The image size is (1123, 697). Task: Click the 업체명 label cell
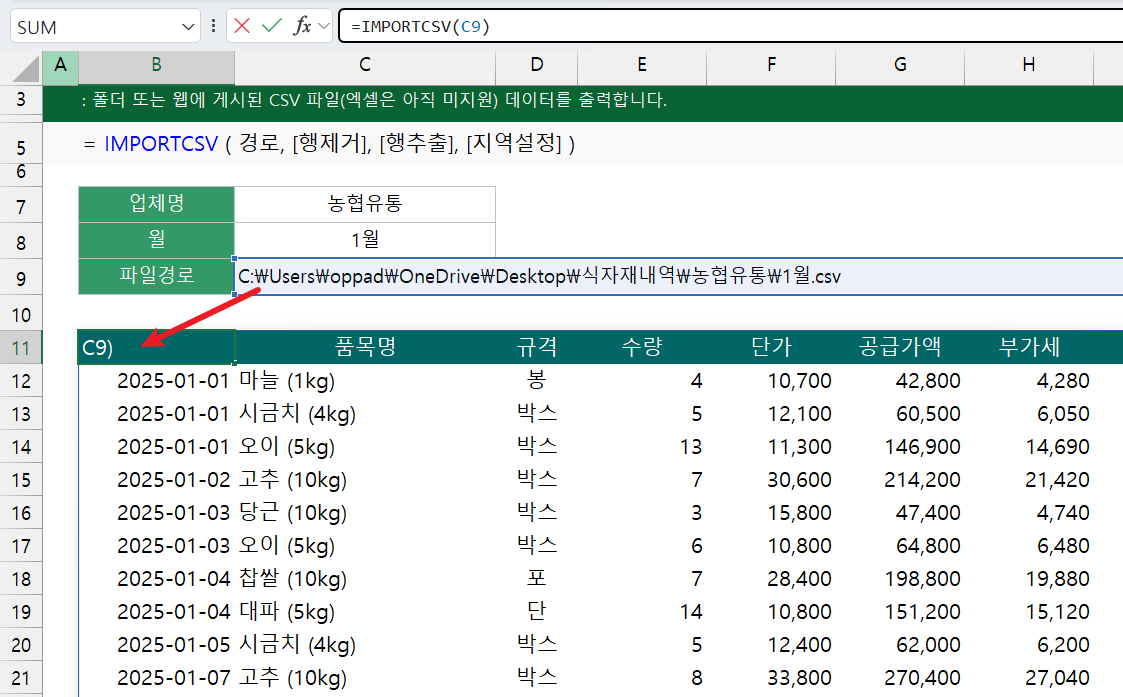click(156, 204)
